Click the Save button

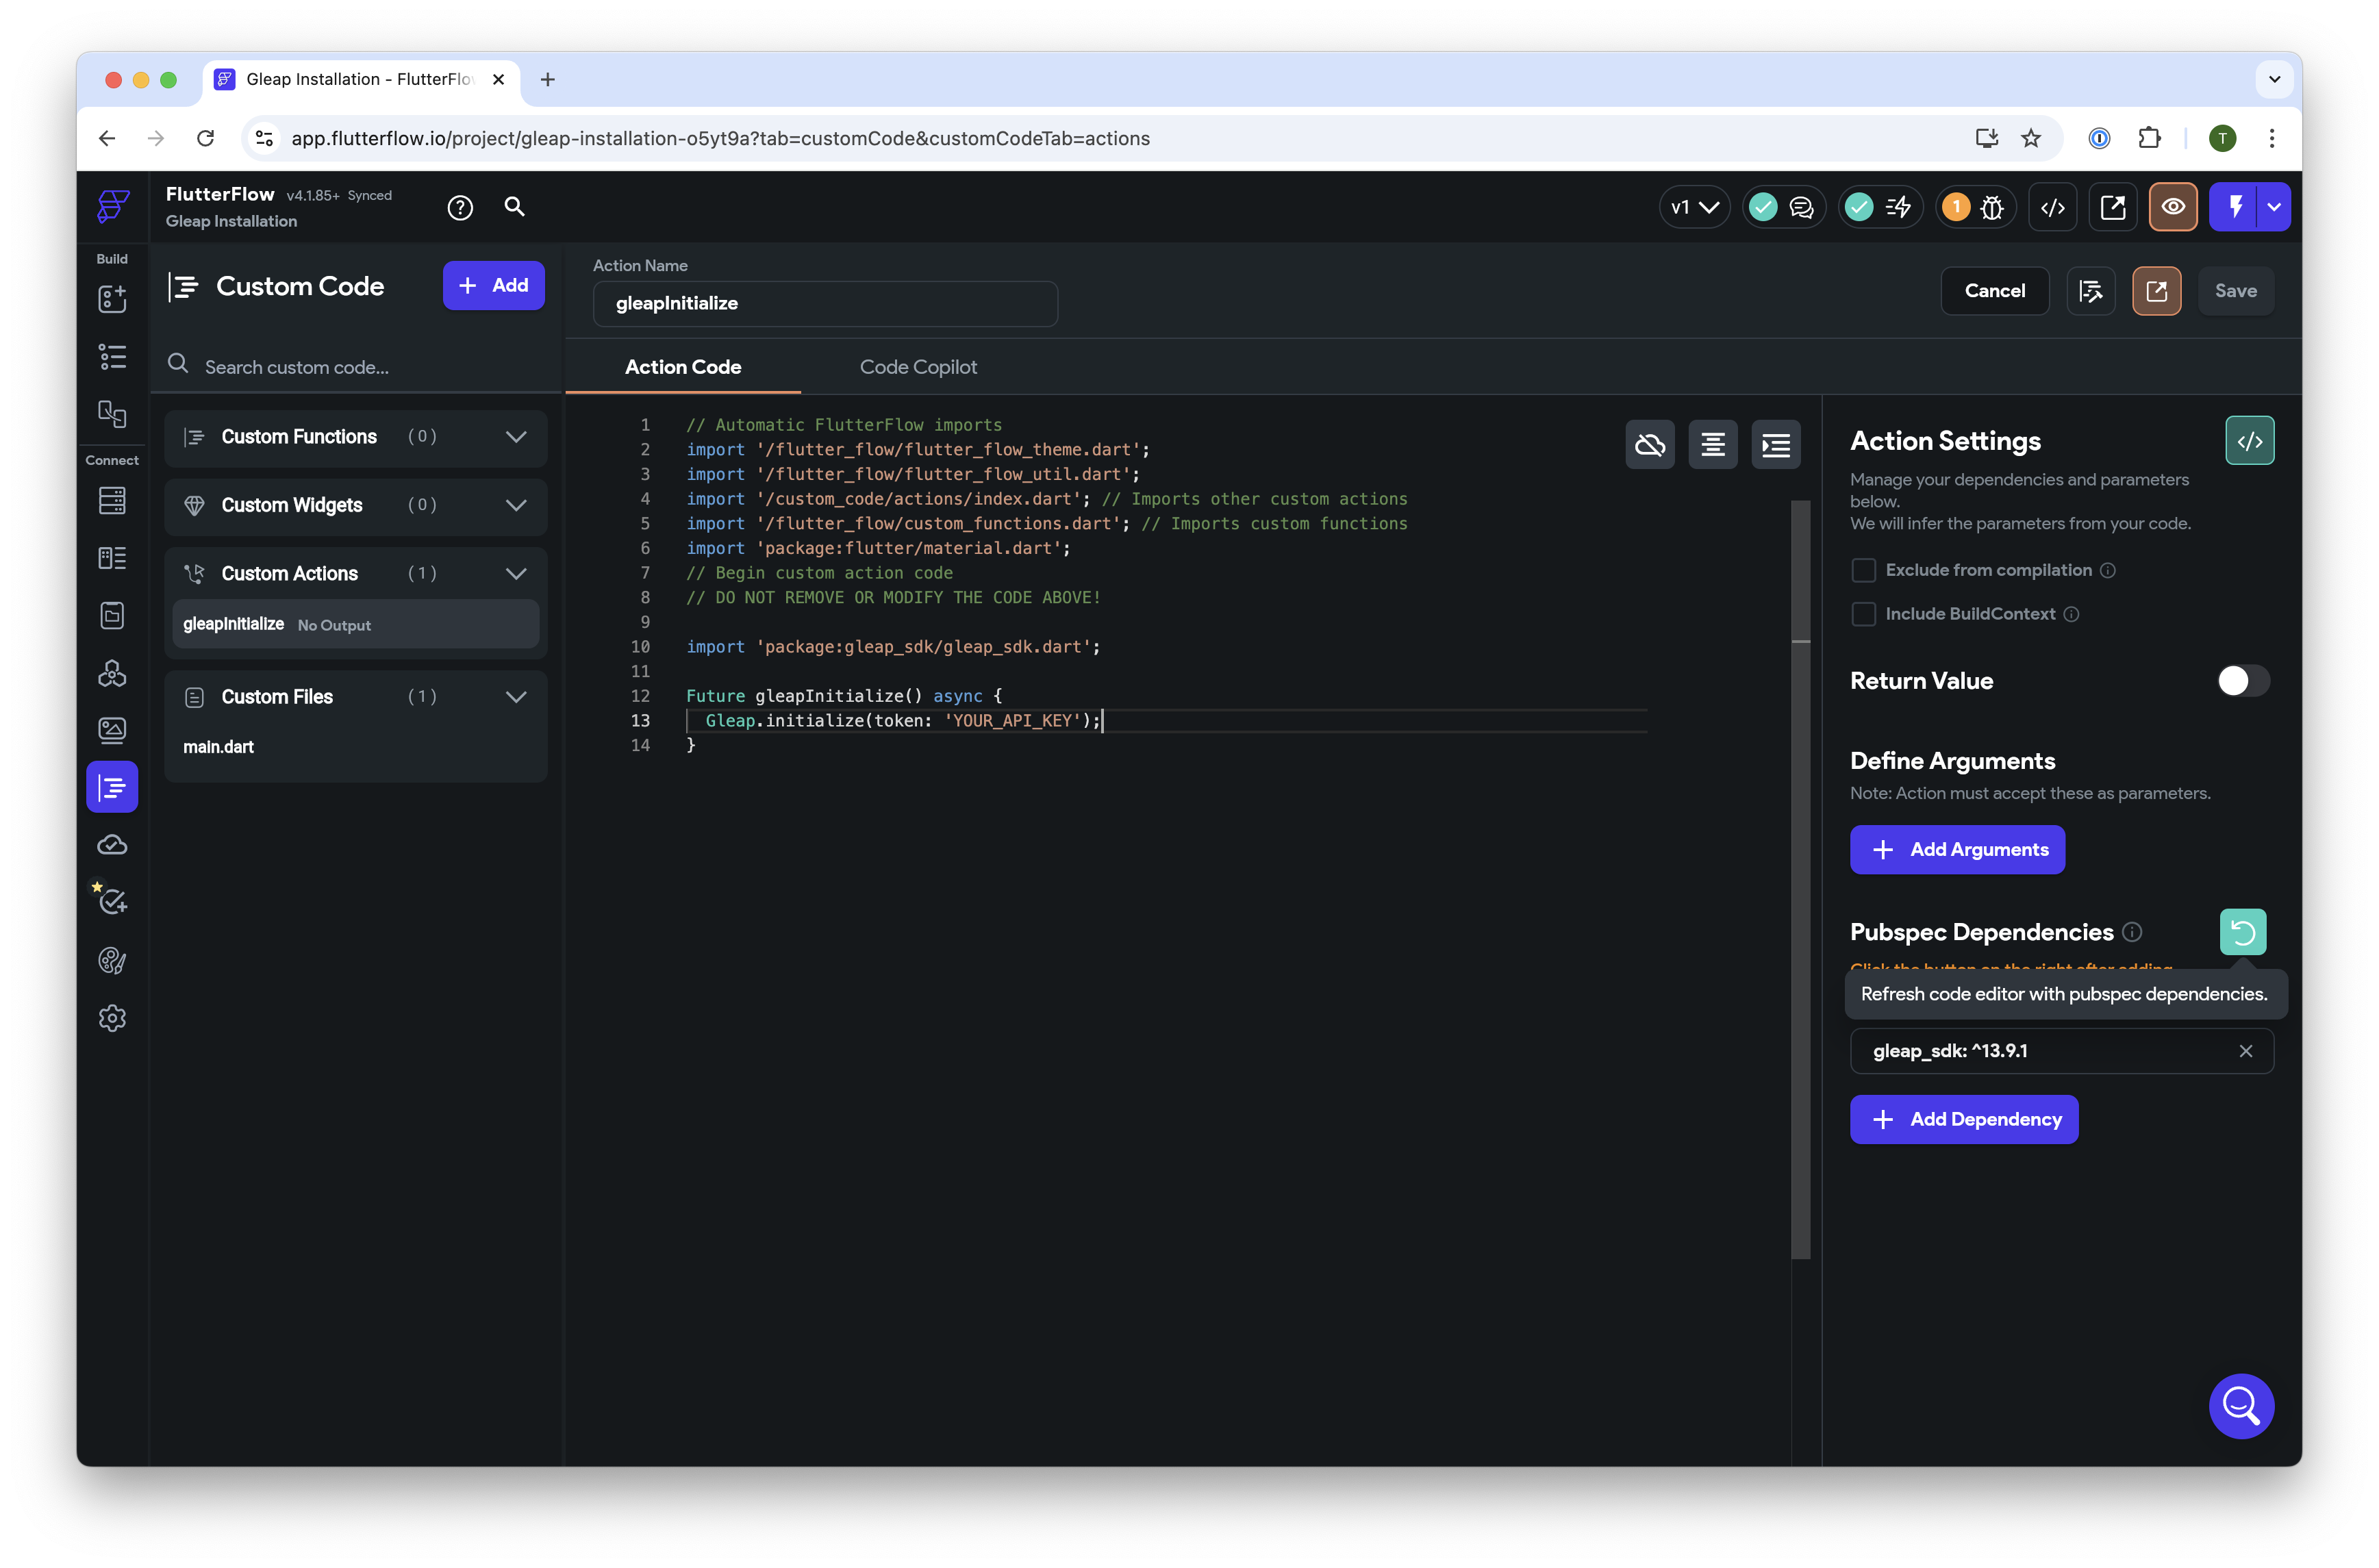(x=2235, y=291)
